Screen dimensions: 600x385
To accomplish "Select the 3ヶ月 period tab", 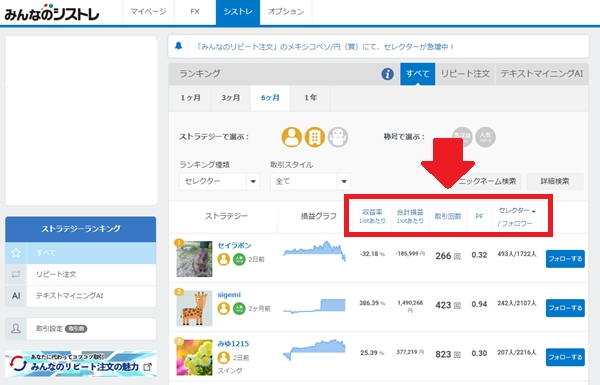I will (x=231, y=98).
